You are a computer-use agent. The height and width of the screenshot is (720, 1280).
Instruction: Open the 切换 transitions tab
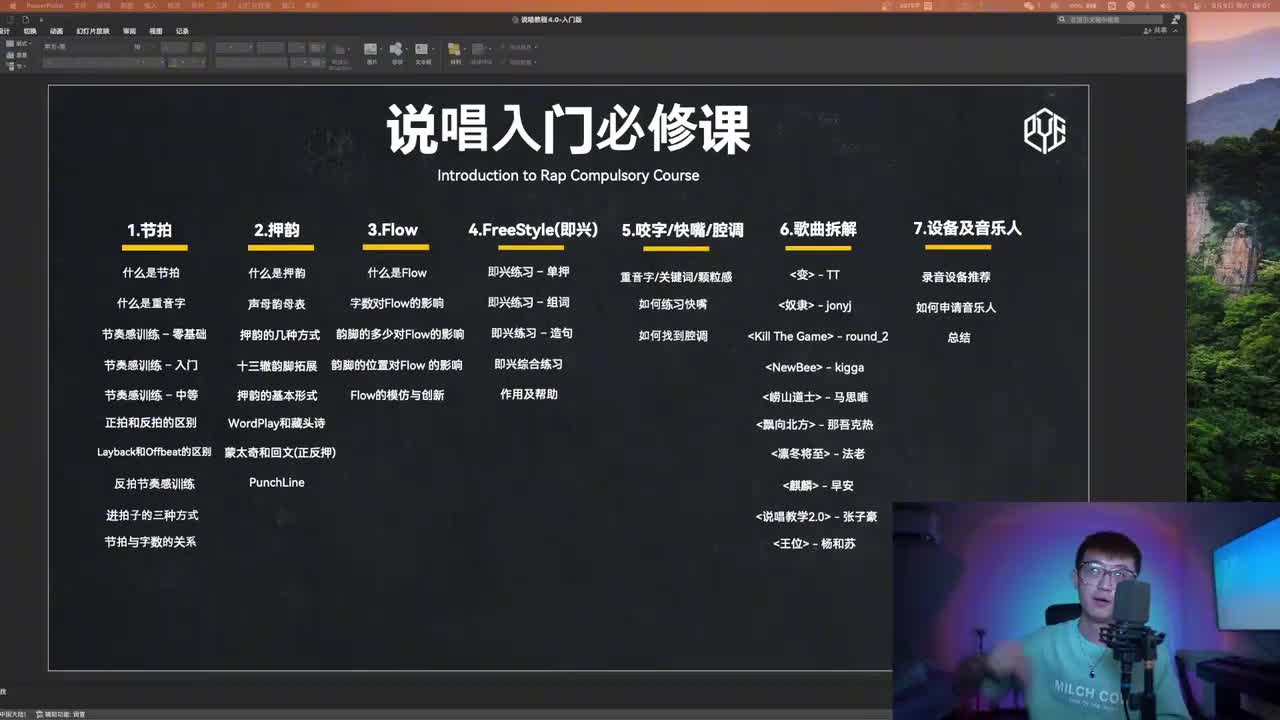coord(30,31)
